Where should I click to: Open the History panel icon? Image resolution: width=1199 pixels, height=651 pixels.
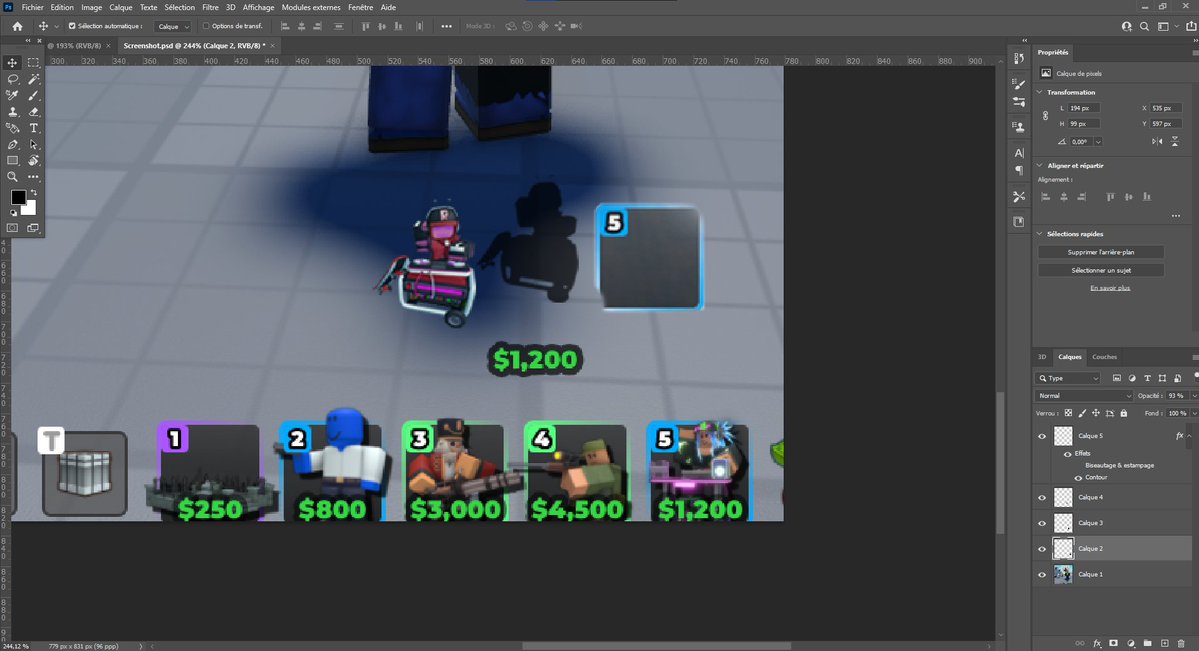[1019, 59]
